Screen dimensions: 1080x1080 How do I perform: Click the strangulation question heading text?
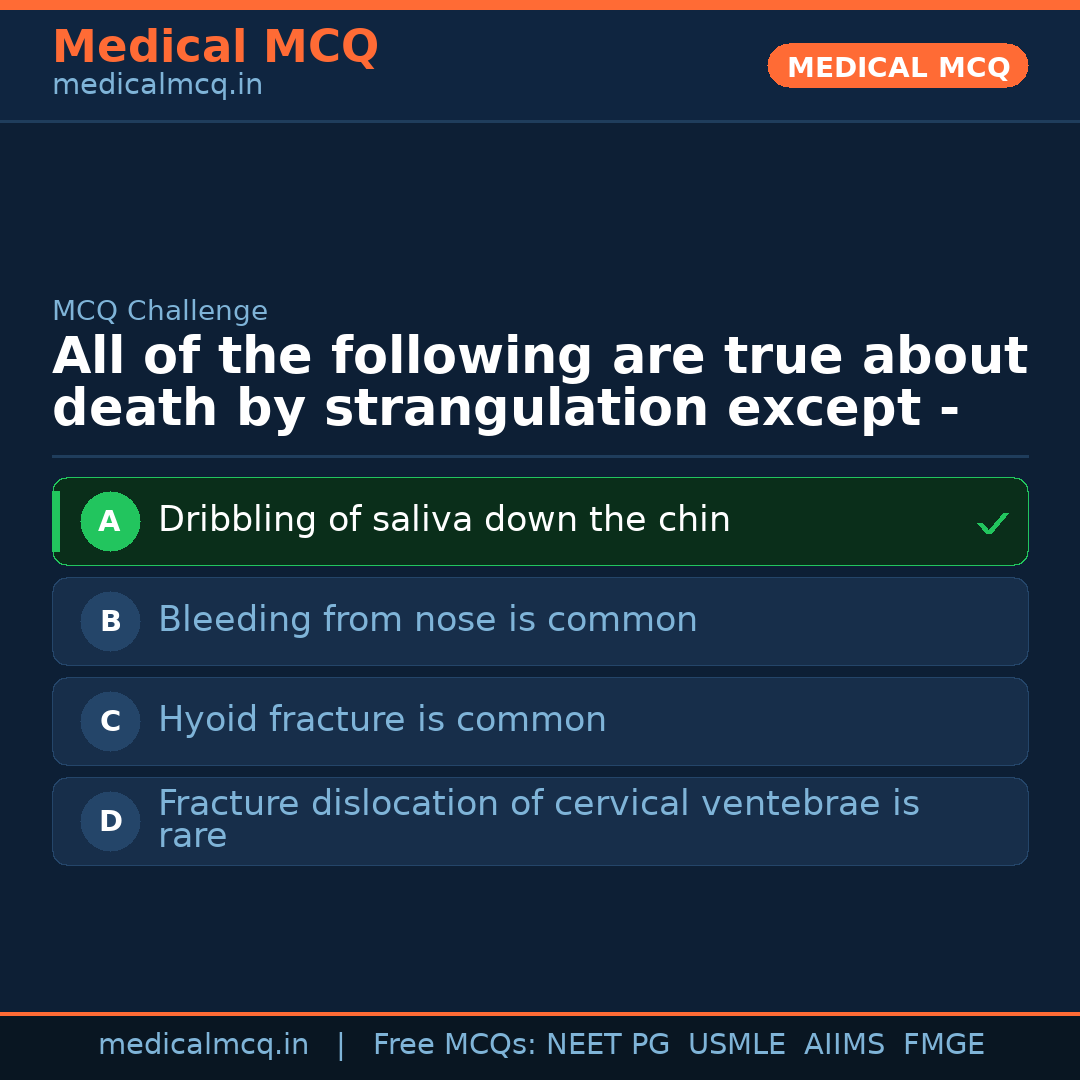(539, 383)
